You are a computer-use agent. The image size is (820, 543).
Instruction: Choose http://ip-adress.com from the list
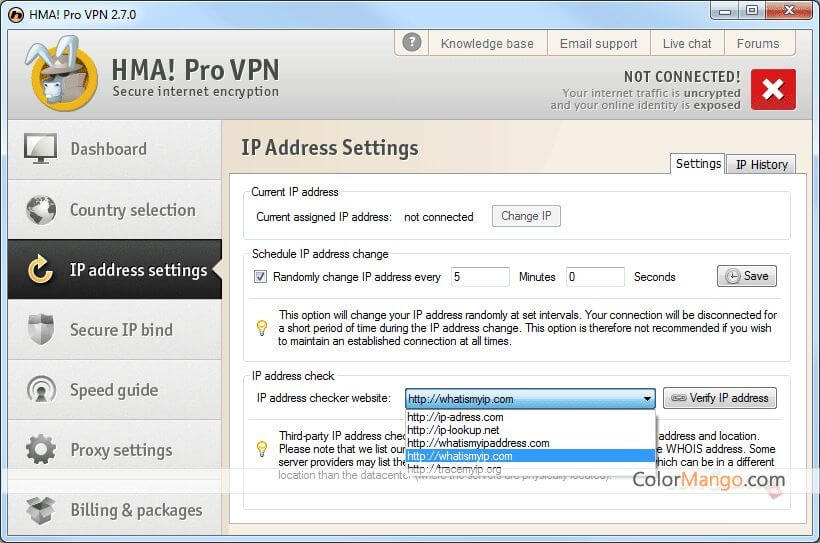point(530,417)
